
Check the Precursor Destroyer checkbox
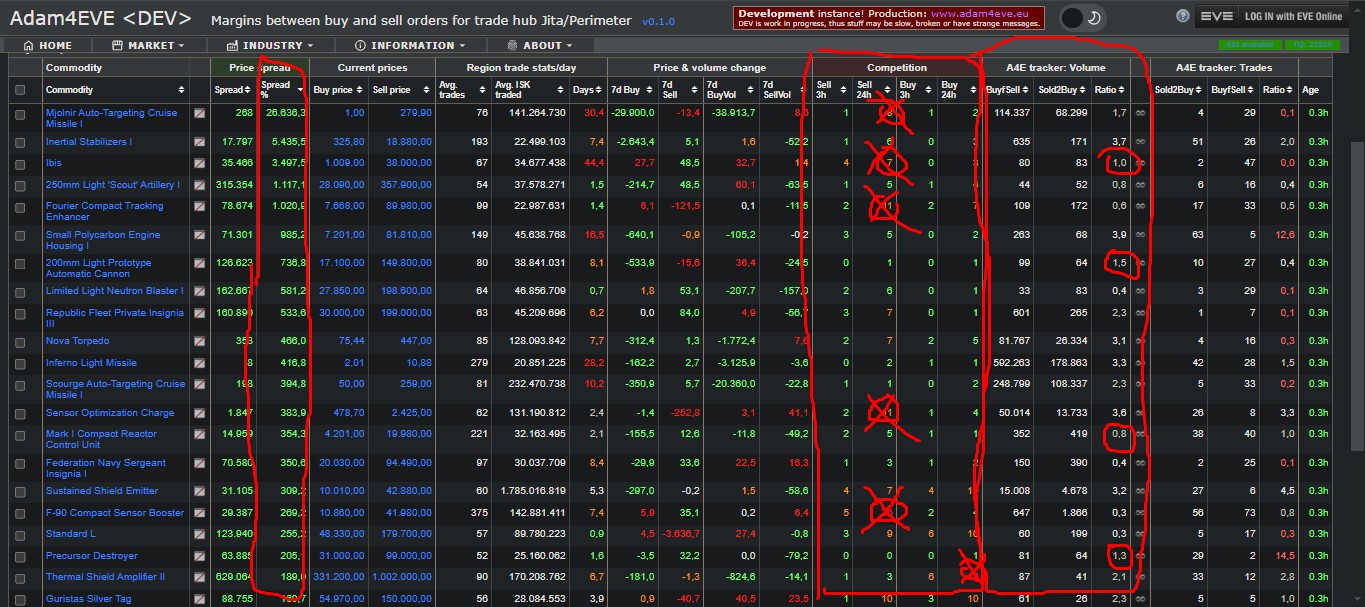(x=20, y=556)
